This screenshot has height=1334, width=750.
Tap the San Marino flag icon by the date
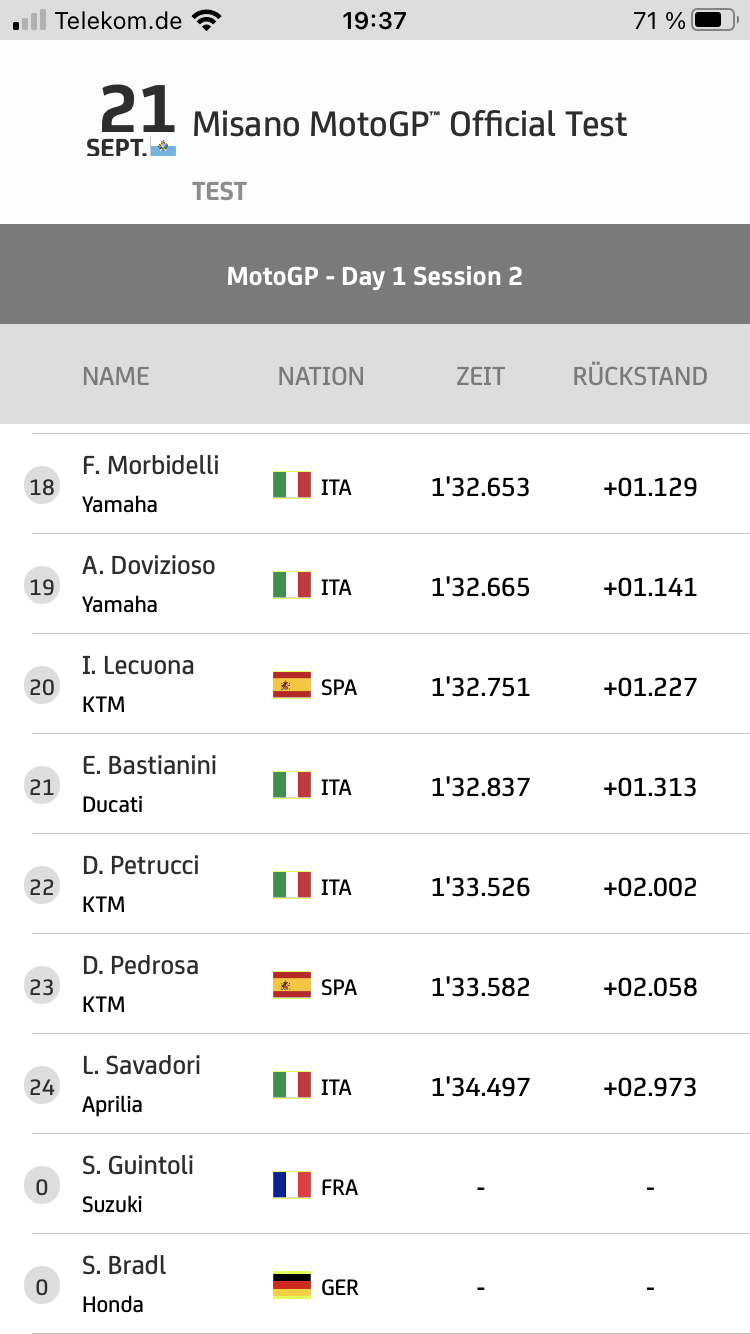pyautogui.click(x=163, y=148)
